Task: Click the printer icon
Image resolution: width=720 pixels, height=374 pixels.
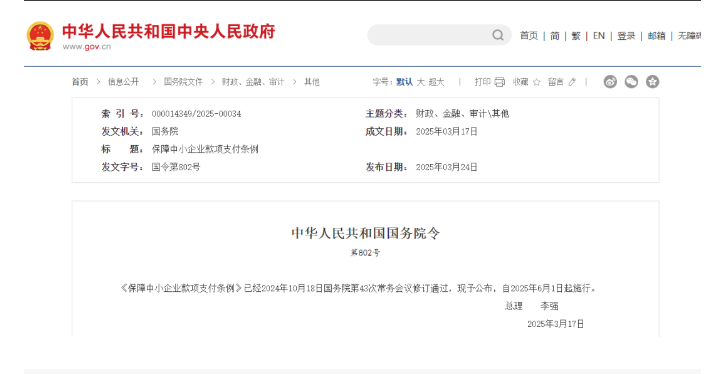Action: [500, 82]
